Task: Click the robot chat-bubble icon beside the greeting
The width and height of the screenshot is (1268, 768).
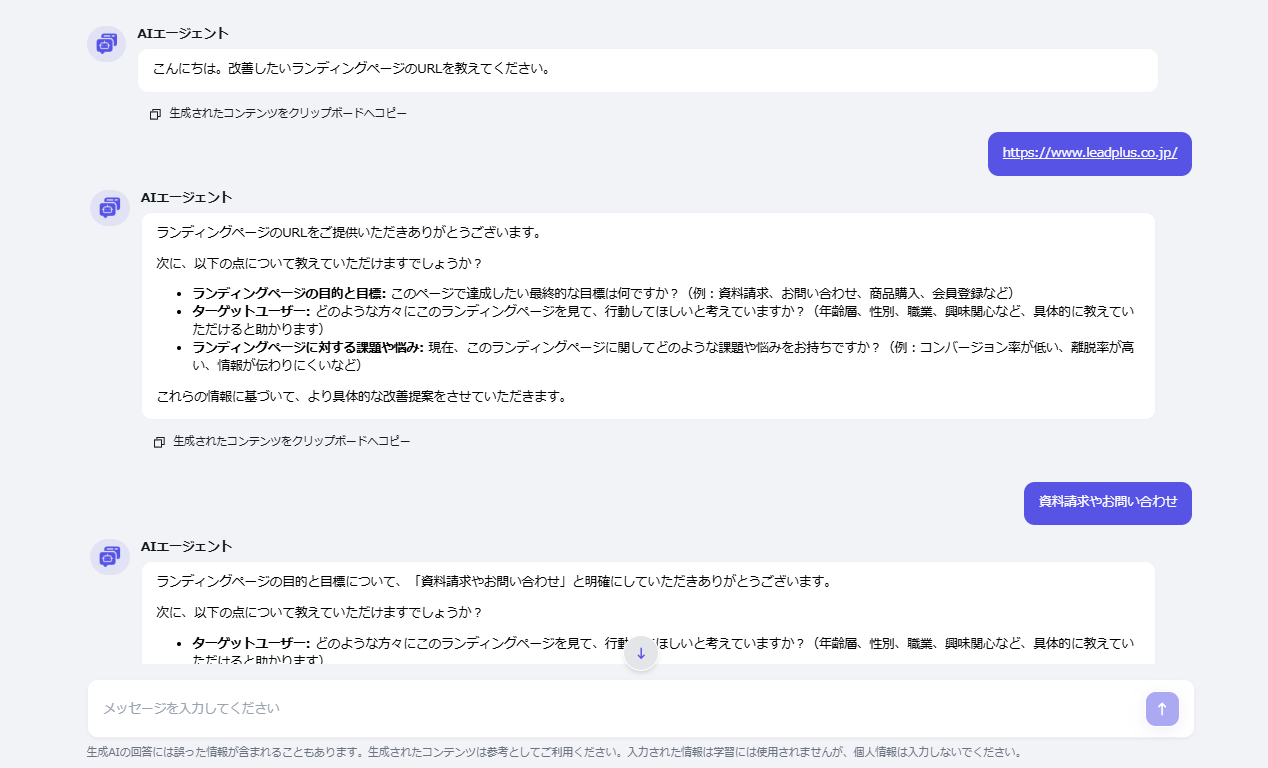Action: pyautogui.click(x=106, y=44)
